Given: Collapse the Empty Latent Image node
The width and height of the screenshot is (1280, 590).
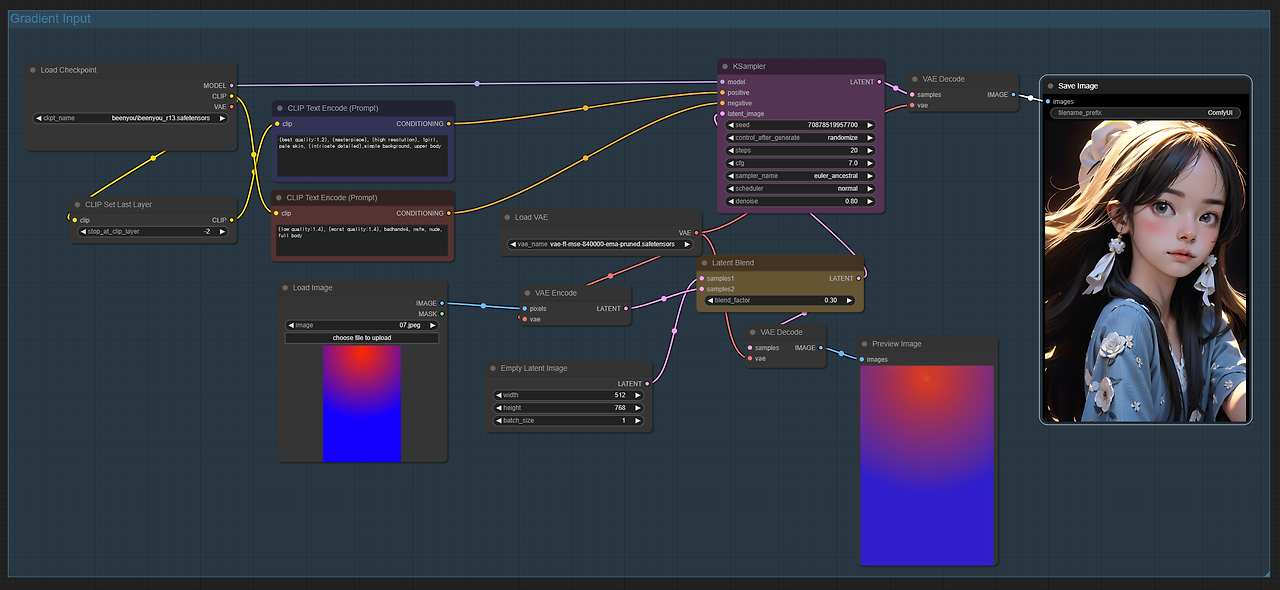Looking at the screenshot, I should click(x=493, y=368).
